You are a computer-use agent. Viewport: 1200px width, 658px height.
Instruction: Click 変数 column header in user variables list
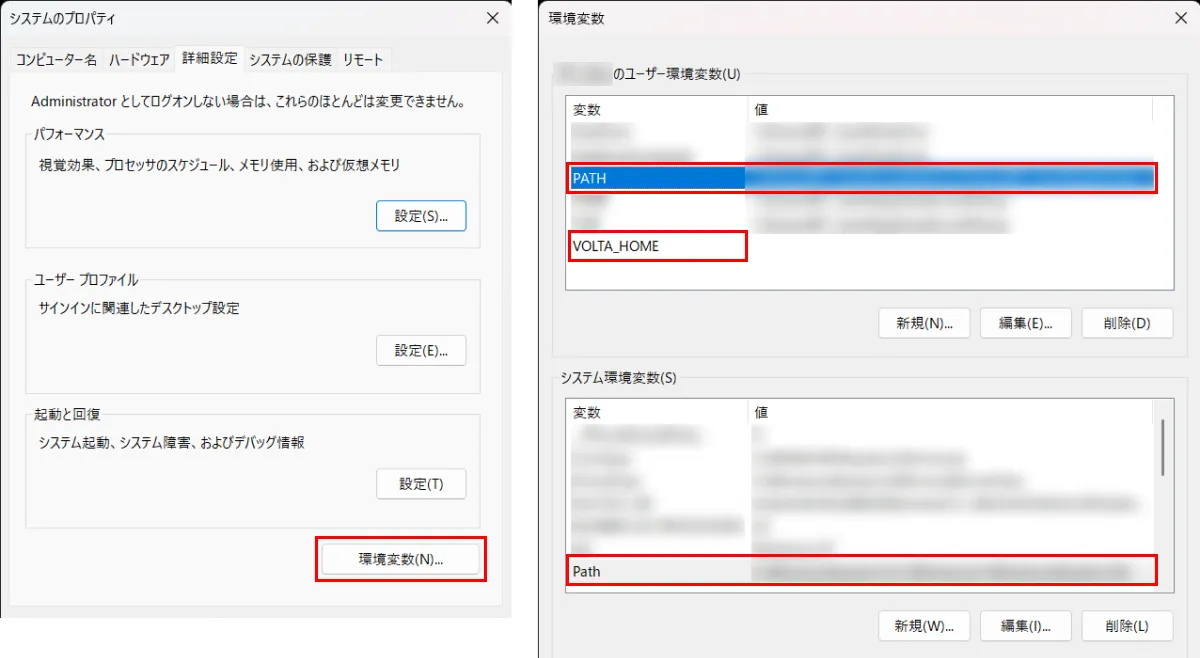[657, 109]
